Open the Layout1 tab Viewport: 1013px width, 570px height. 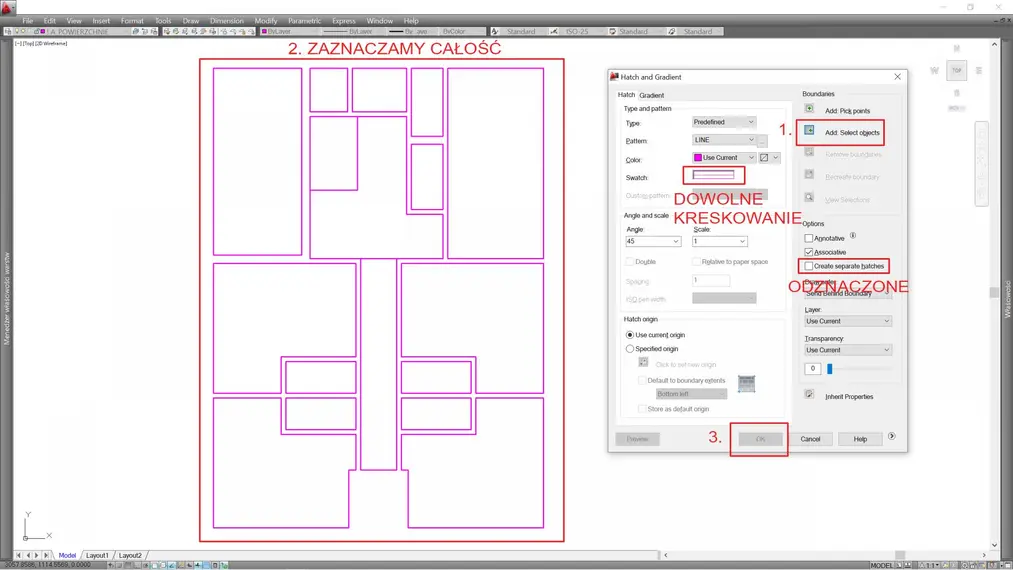[x=97, y=555]
